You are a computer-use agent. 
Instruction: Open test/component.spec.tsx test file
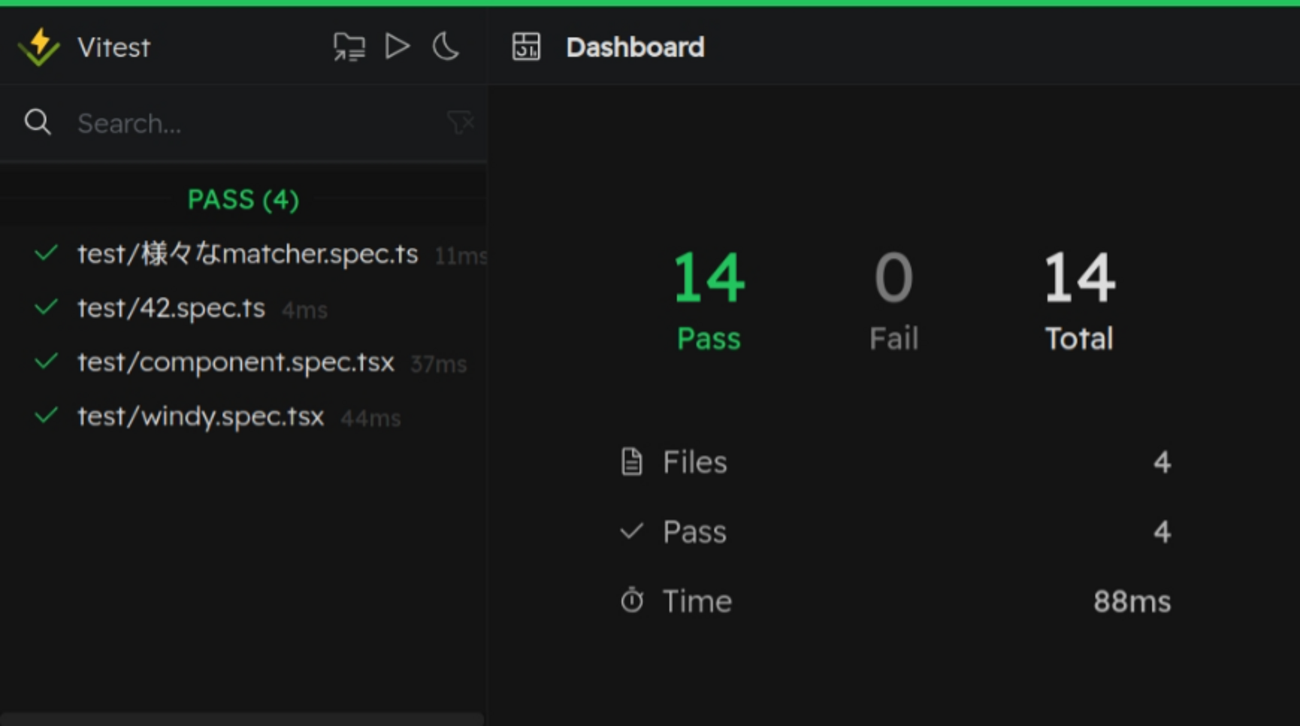[x=235, y=362]
